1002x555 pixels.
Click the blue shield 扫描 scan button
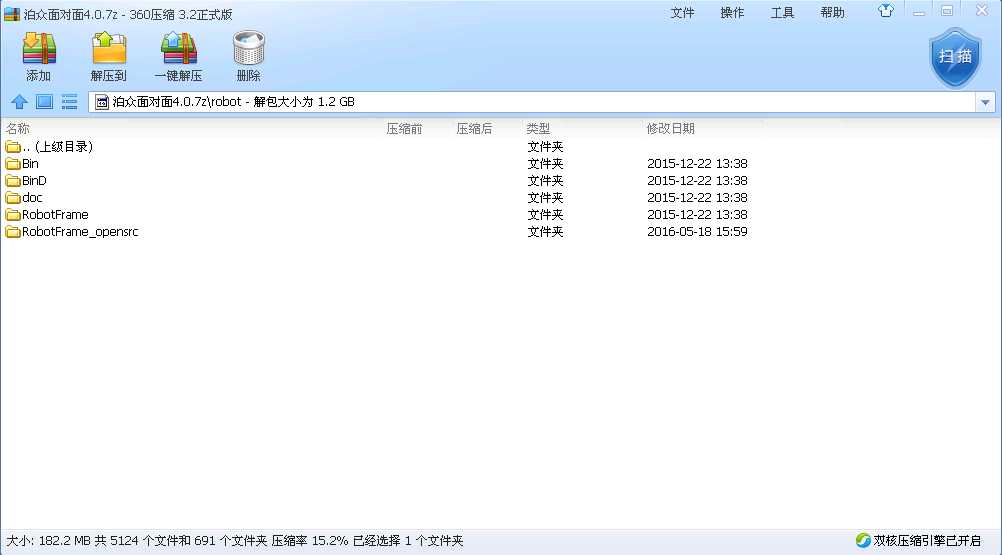point(955,57)
